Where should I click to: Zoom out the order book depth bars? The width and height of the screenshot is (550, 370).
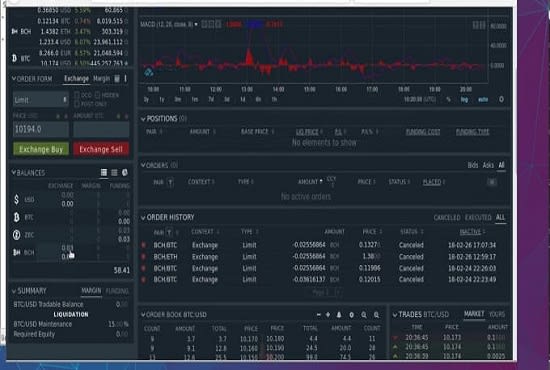pos(364,315)
